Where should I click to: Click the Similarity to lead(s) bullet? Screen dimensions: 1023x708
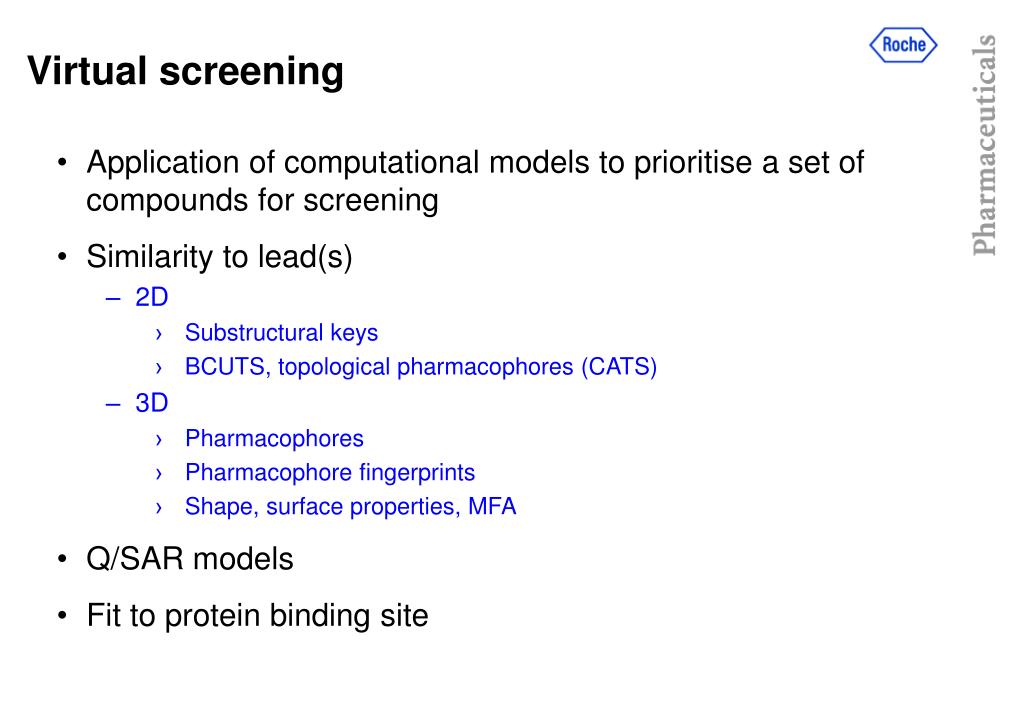click(x=219, y=256)
